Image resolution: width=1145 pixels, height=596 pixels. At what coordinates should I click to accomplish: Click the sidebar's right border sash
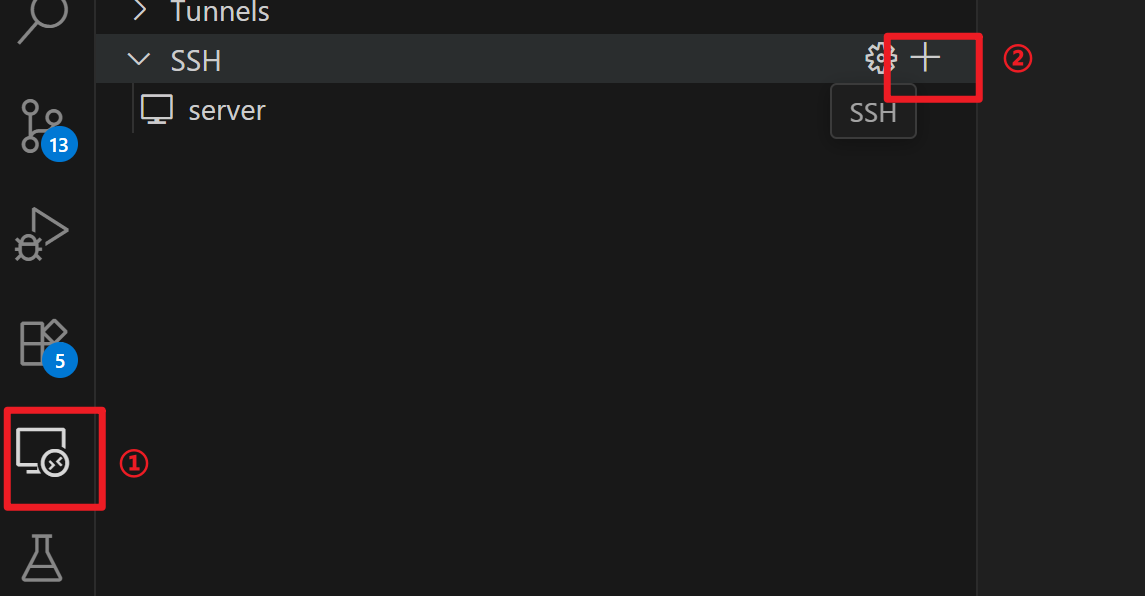click(x=976, y=298)
